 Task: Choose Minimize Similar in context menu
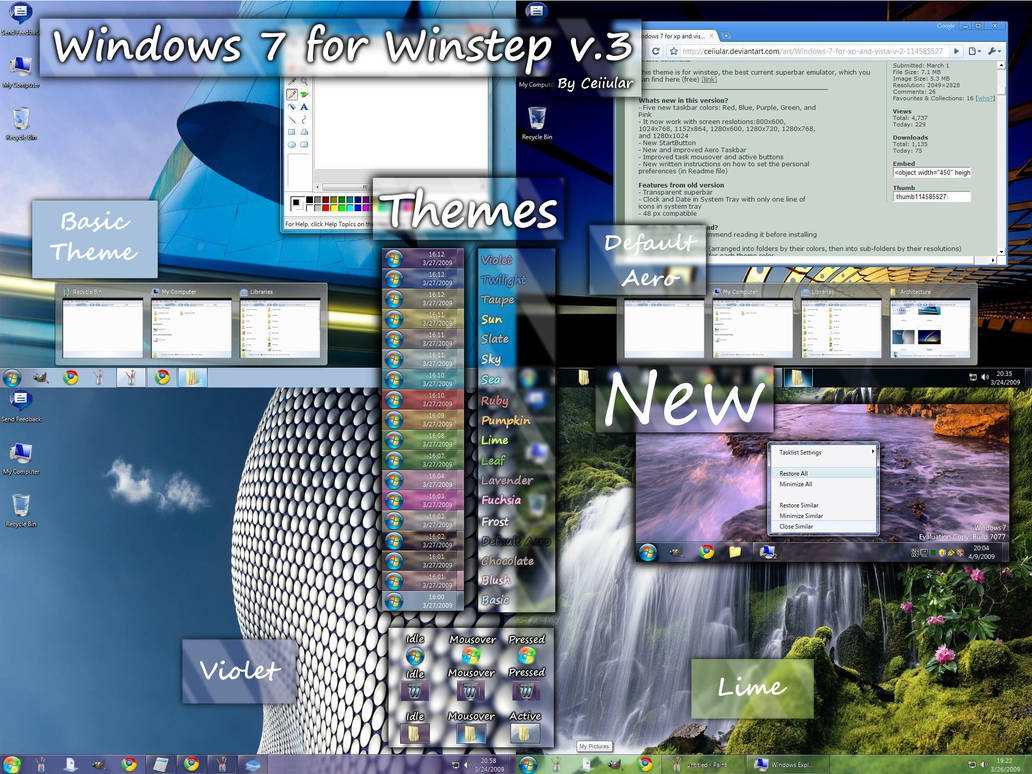click(824, 516)
